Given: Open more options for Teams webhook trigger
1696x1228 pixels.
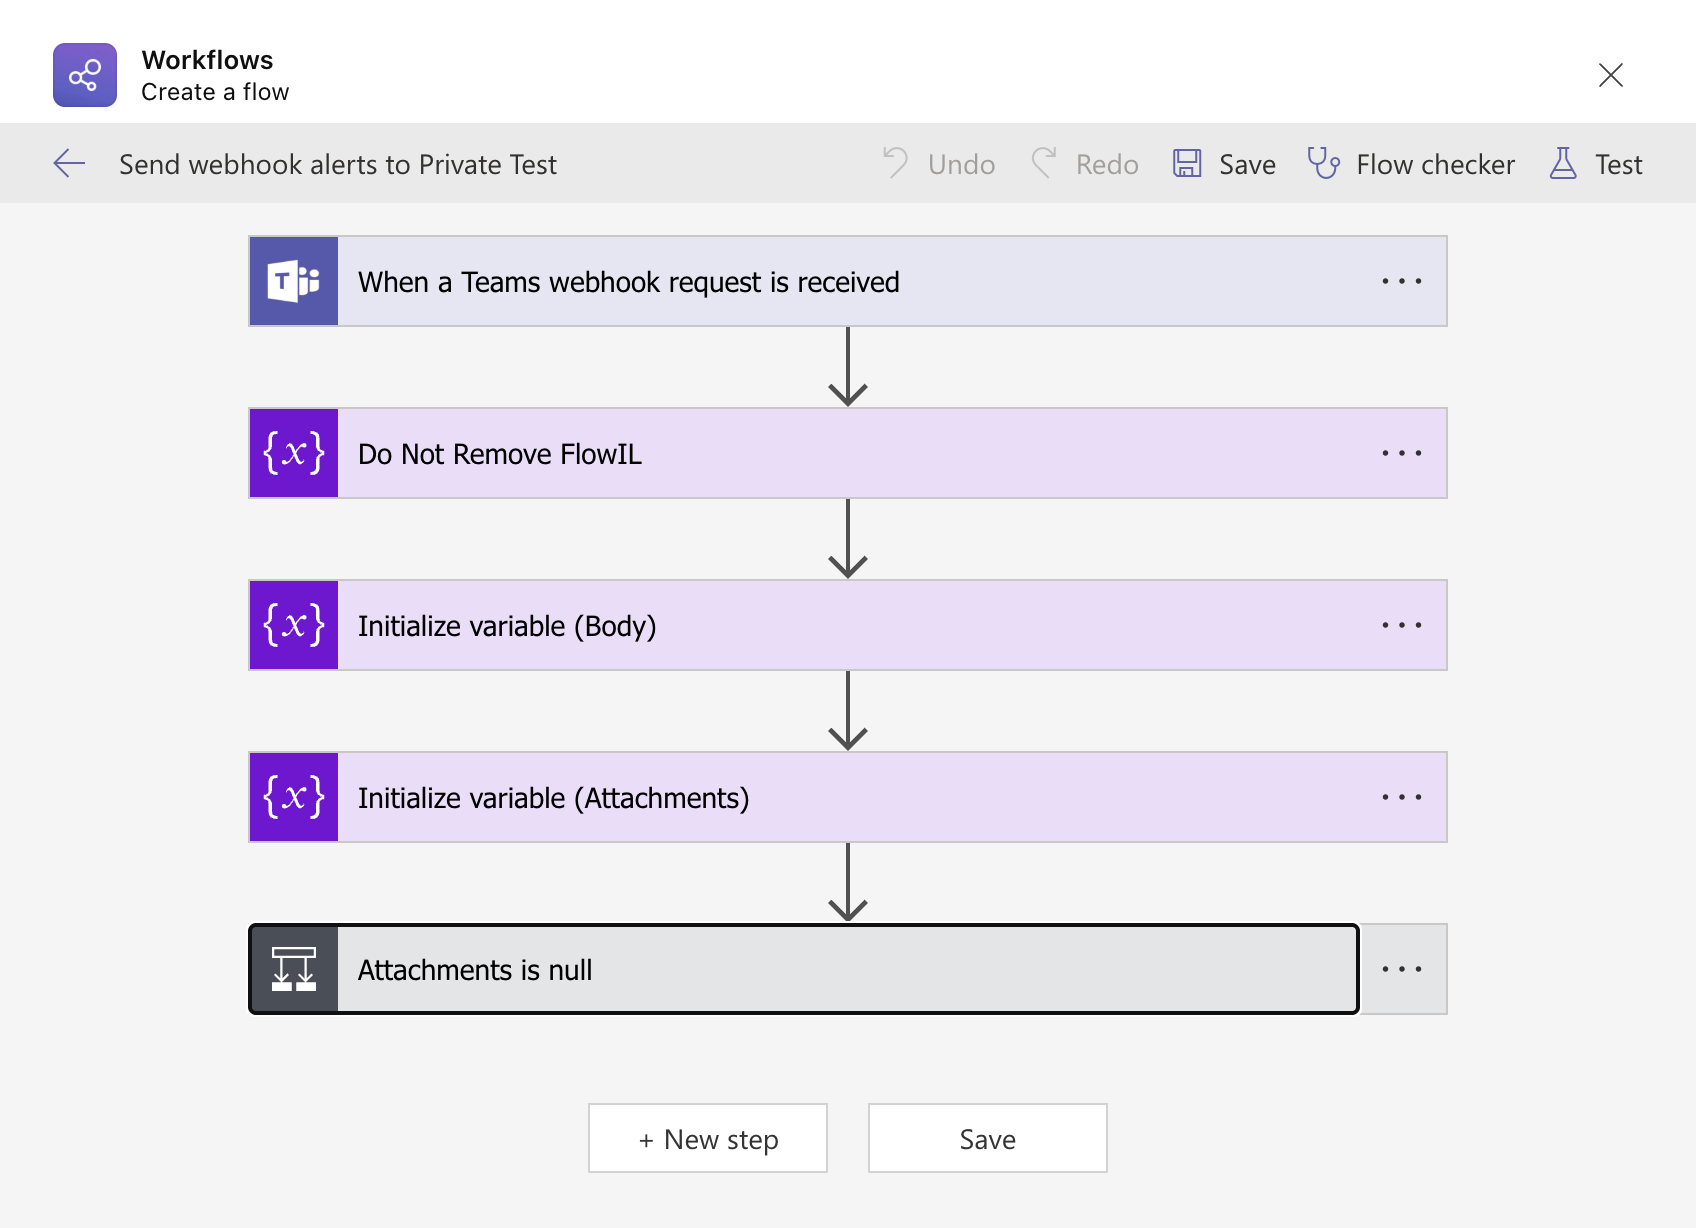Looking at the screenshot, I should pos(1401,282).
